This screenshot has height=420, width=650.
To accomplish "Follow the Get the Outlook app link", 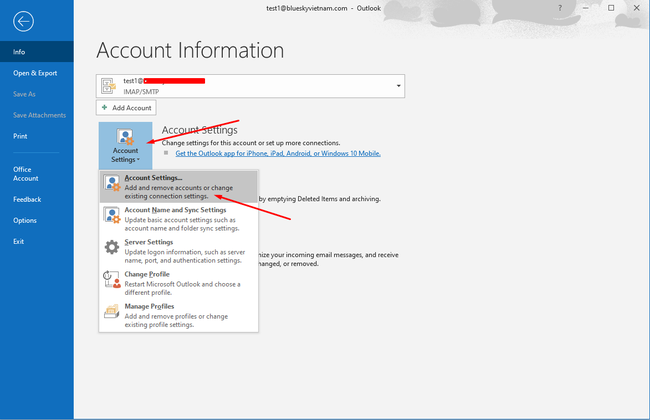I will [278, 153].
